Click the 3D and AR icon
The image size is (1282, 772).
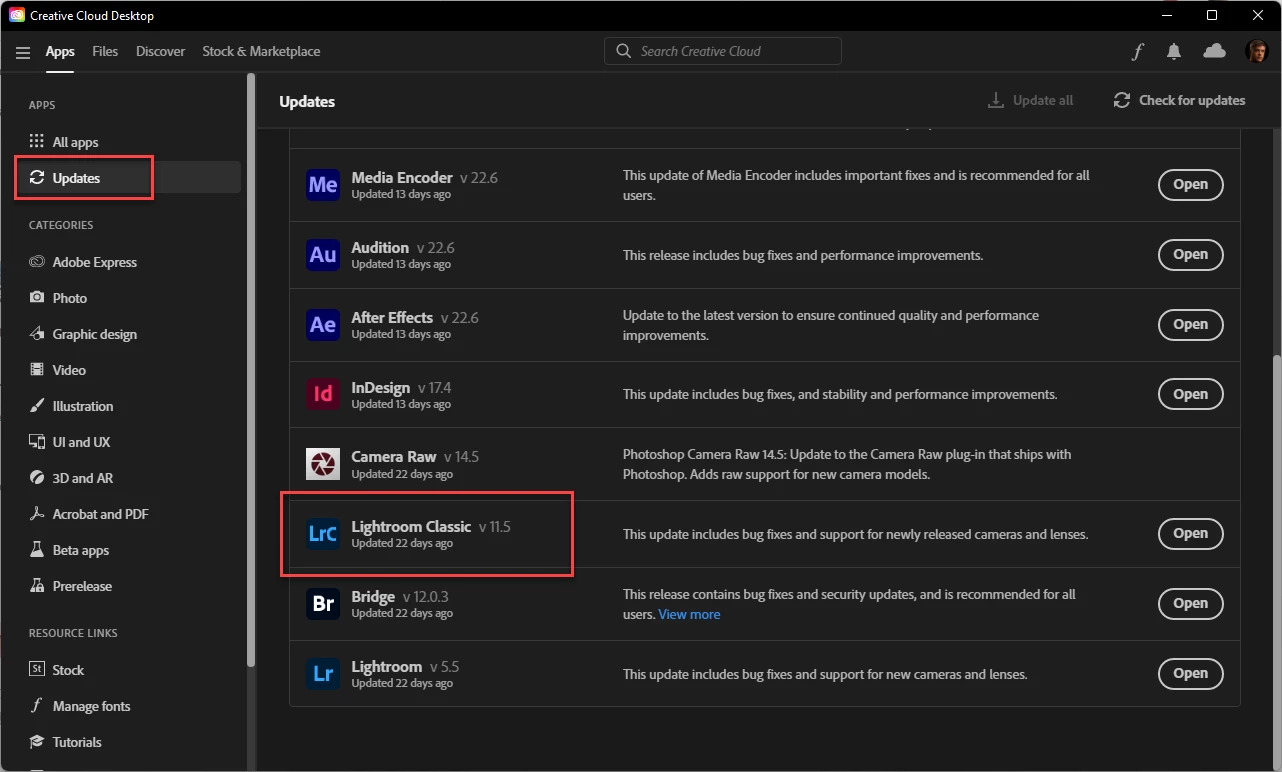pyautogui.click(x=37, y=478)
